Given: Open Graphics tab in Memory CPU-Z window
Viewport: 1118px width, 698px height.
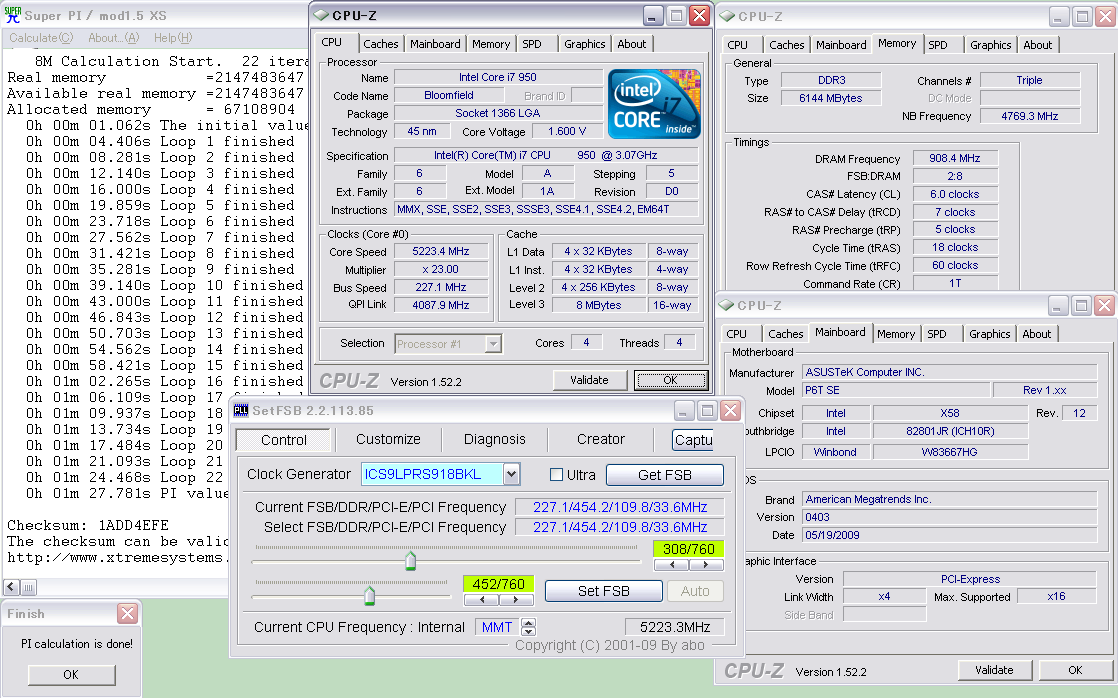Looking at the screenshot, I should pyautogui.click(x=990, y=44).
